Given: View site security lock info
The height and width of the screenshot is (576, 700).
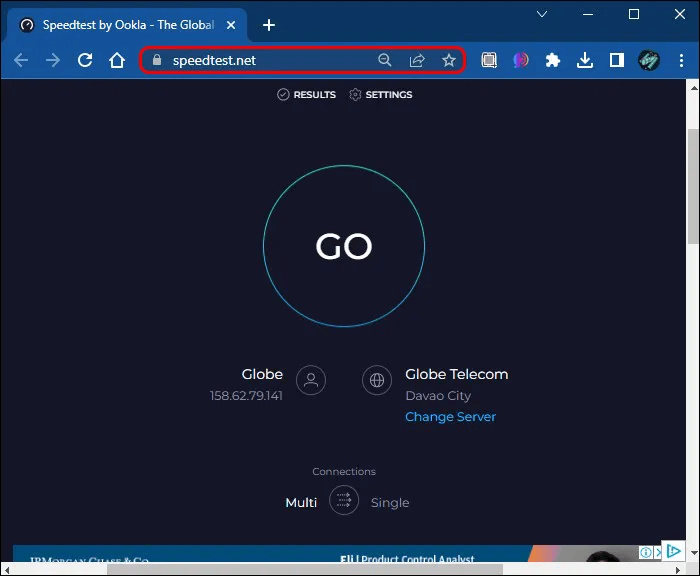Looking at the screenshot, I should (157, 60).
